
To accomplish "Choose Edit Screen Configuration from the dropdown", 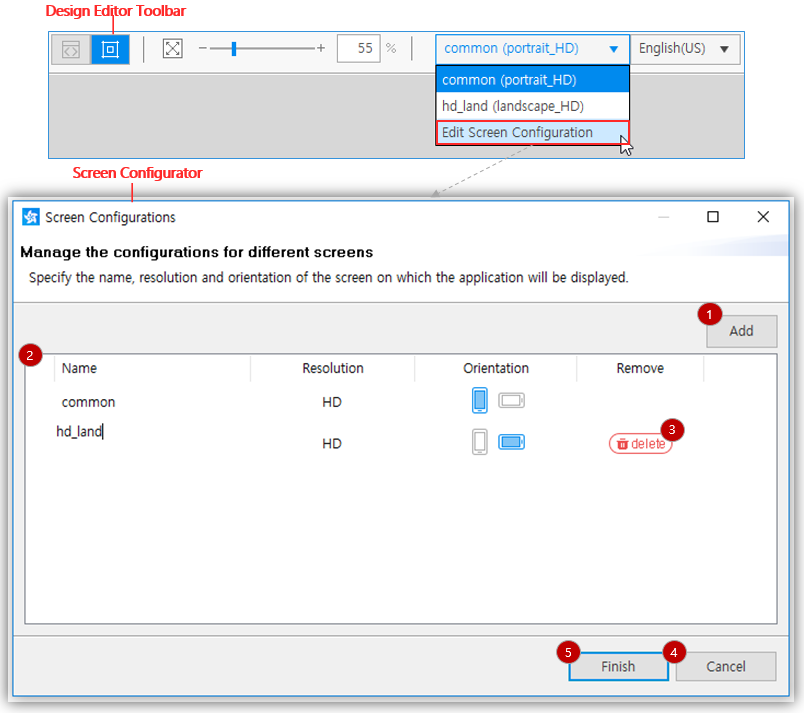I will (517, 132).
